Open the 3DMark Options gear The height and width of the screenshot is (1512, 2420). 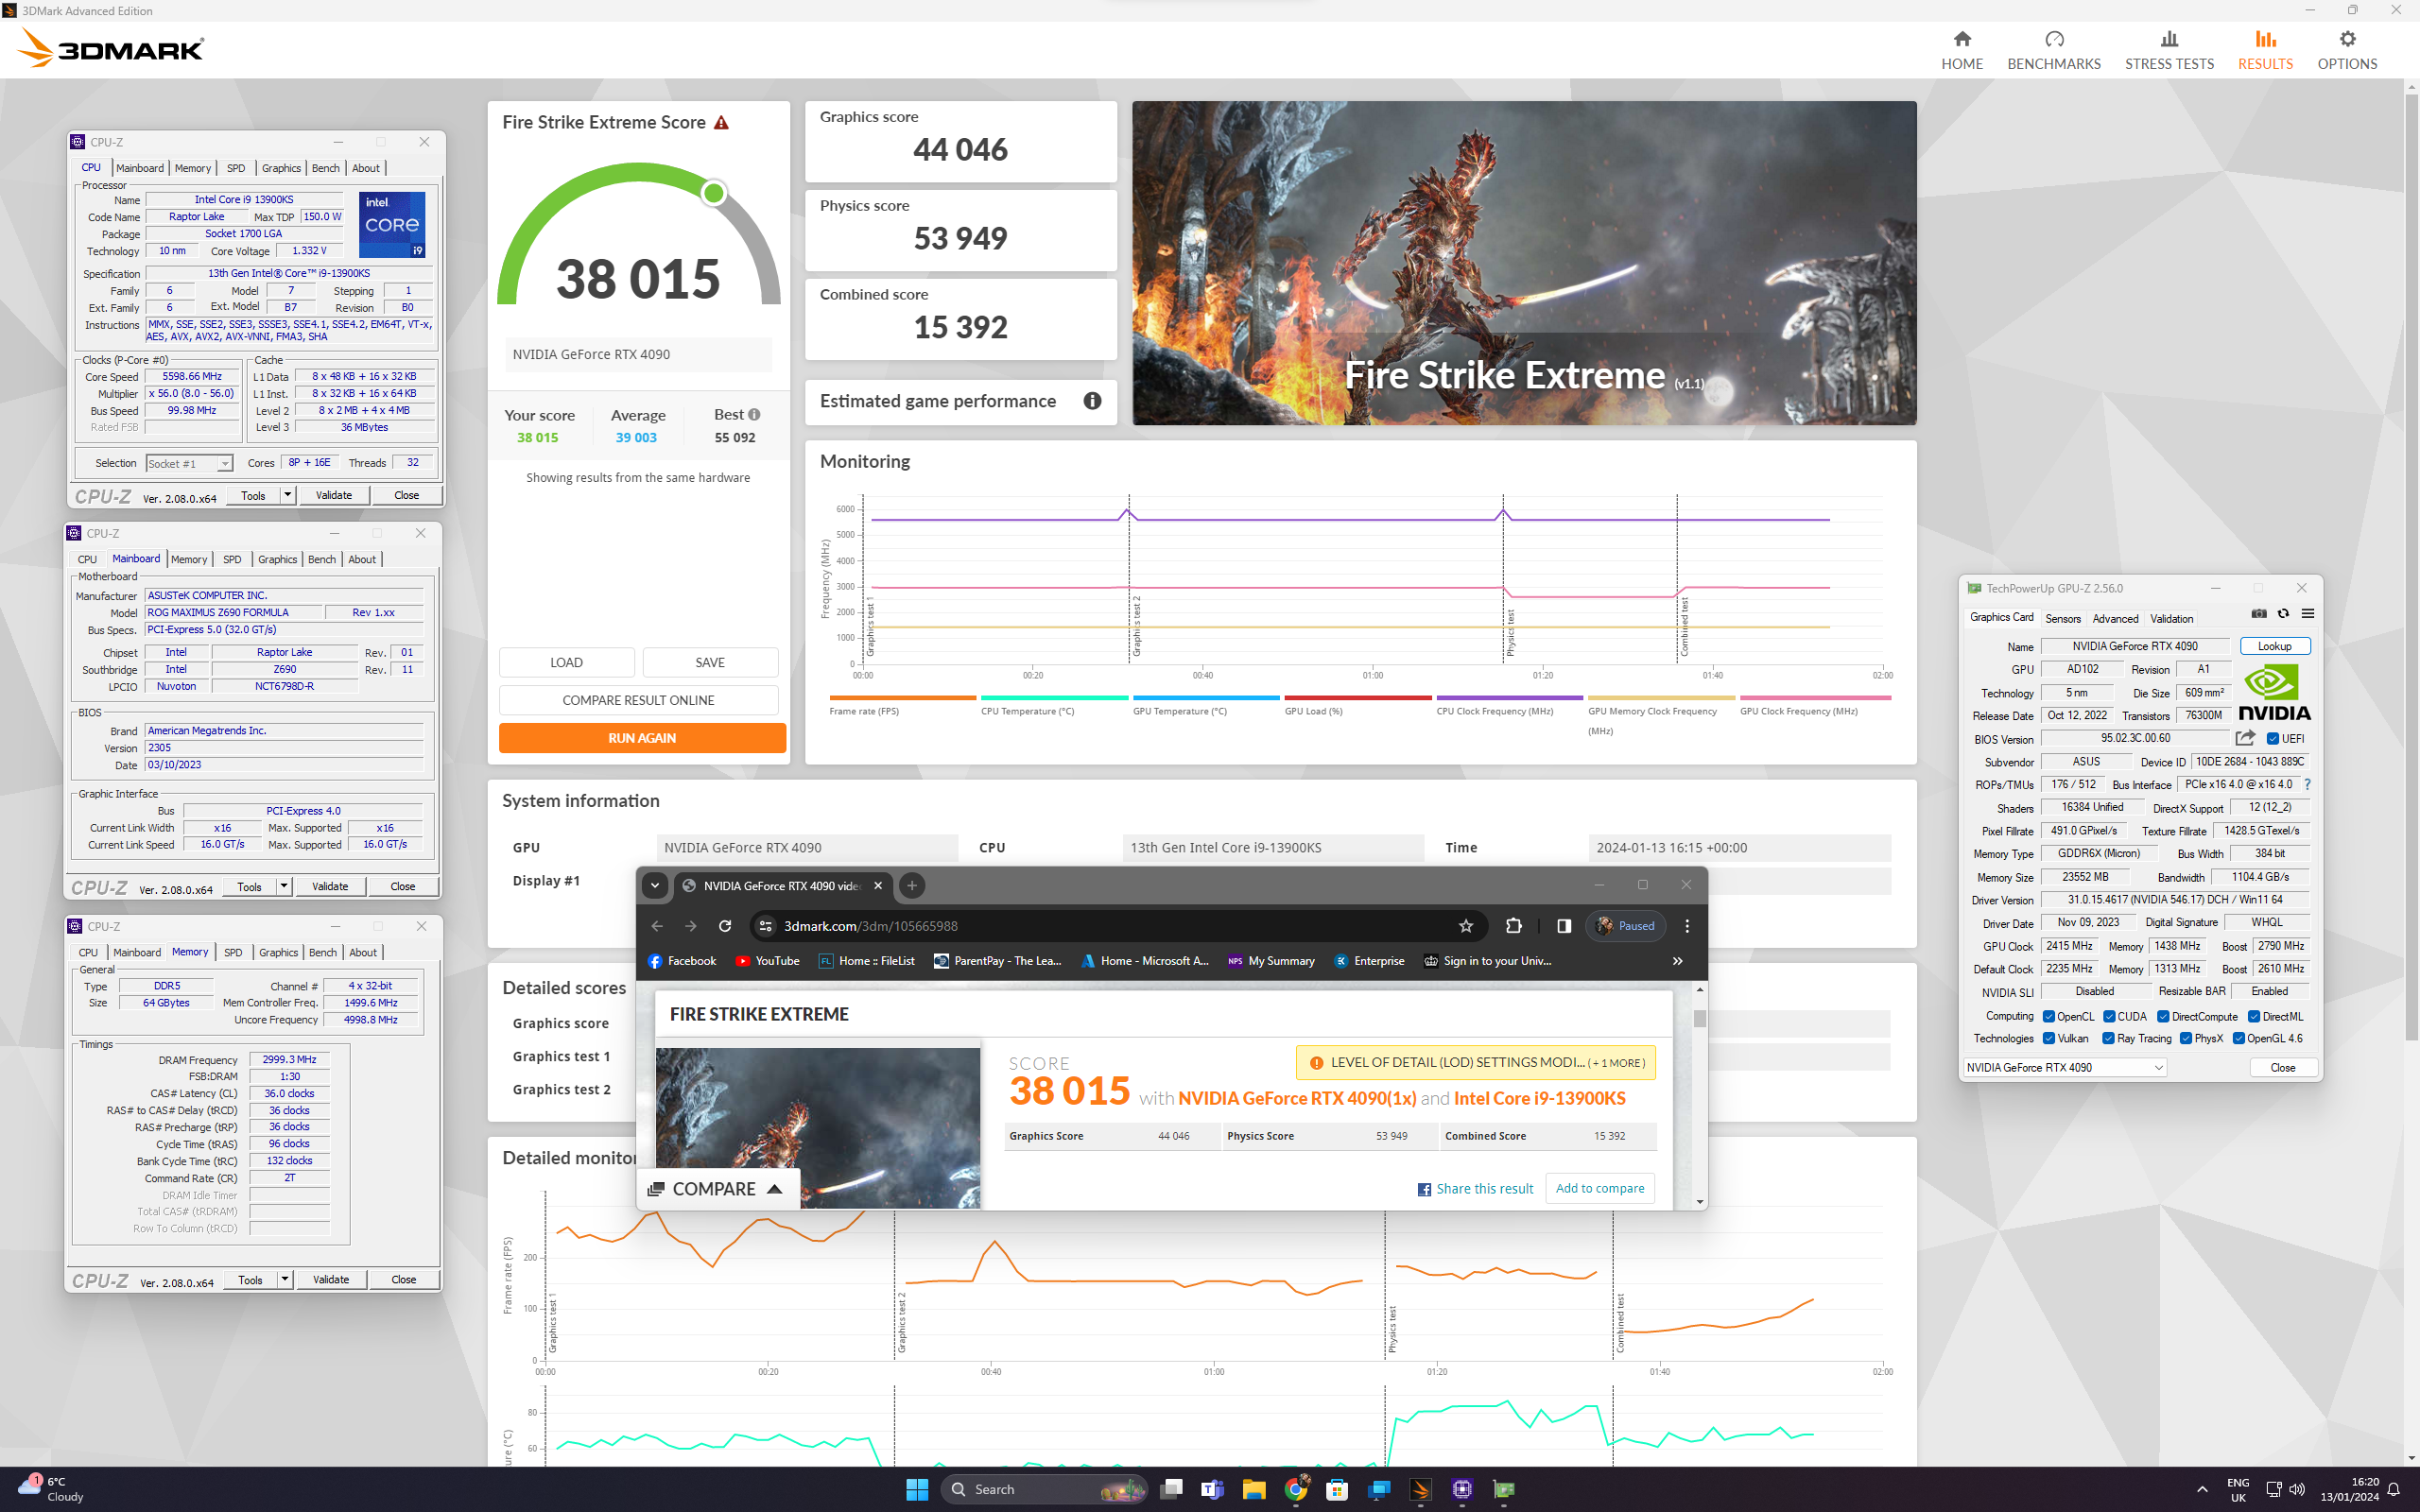[2346, 50]
